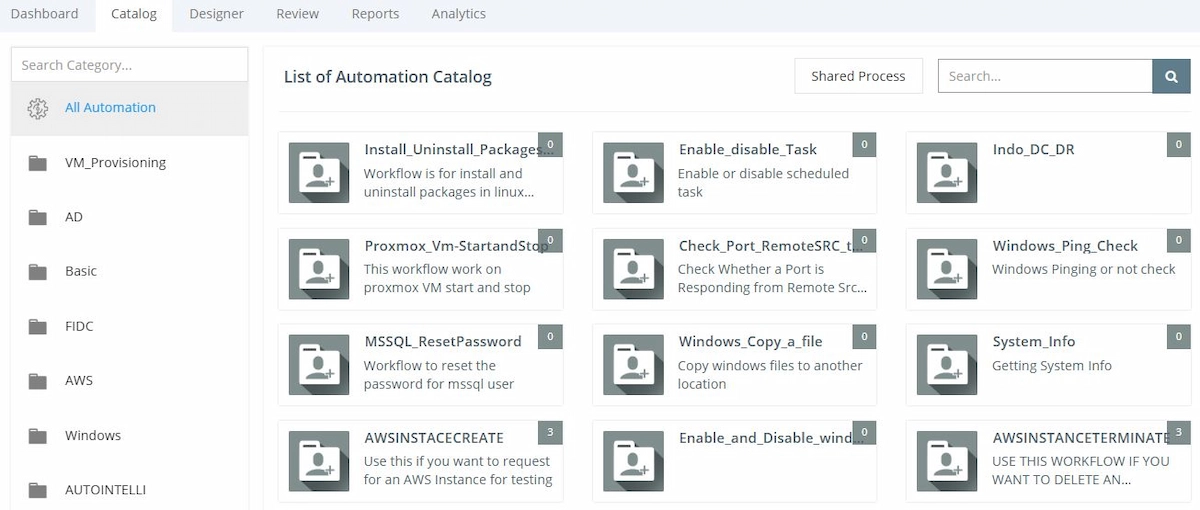This screenshot has height=510, width=1200.
Task: Click the Shared Process button
Action: coord(858,76)
